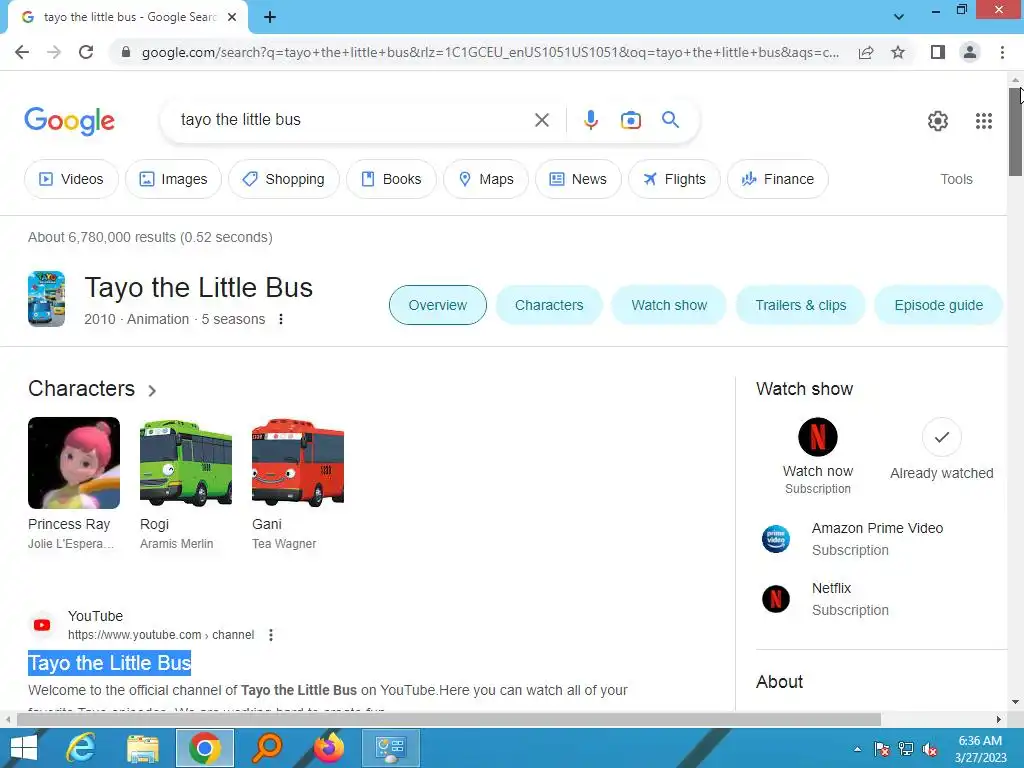The image size is (1024, 768).
Task: Open site info lock icon
Action: pyautogui.click(x=126, y=52)
